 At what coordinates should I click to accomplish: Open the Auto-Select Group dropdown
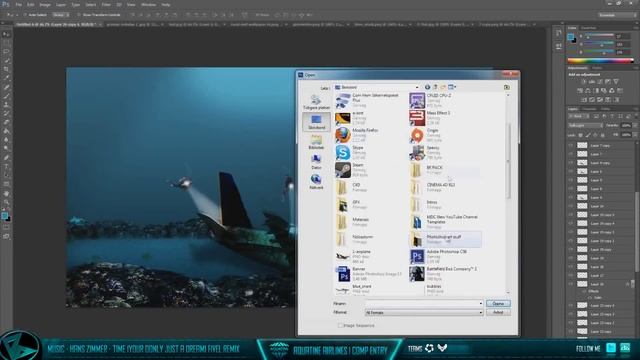tap(60, 15)
